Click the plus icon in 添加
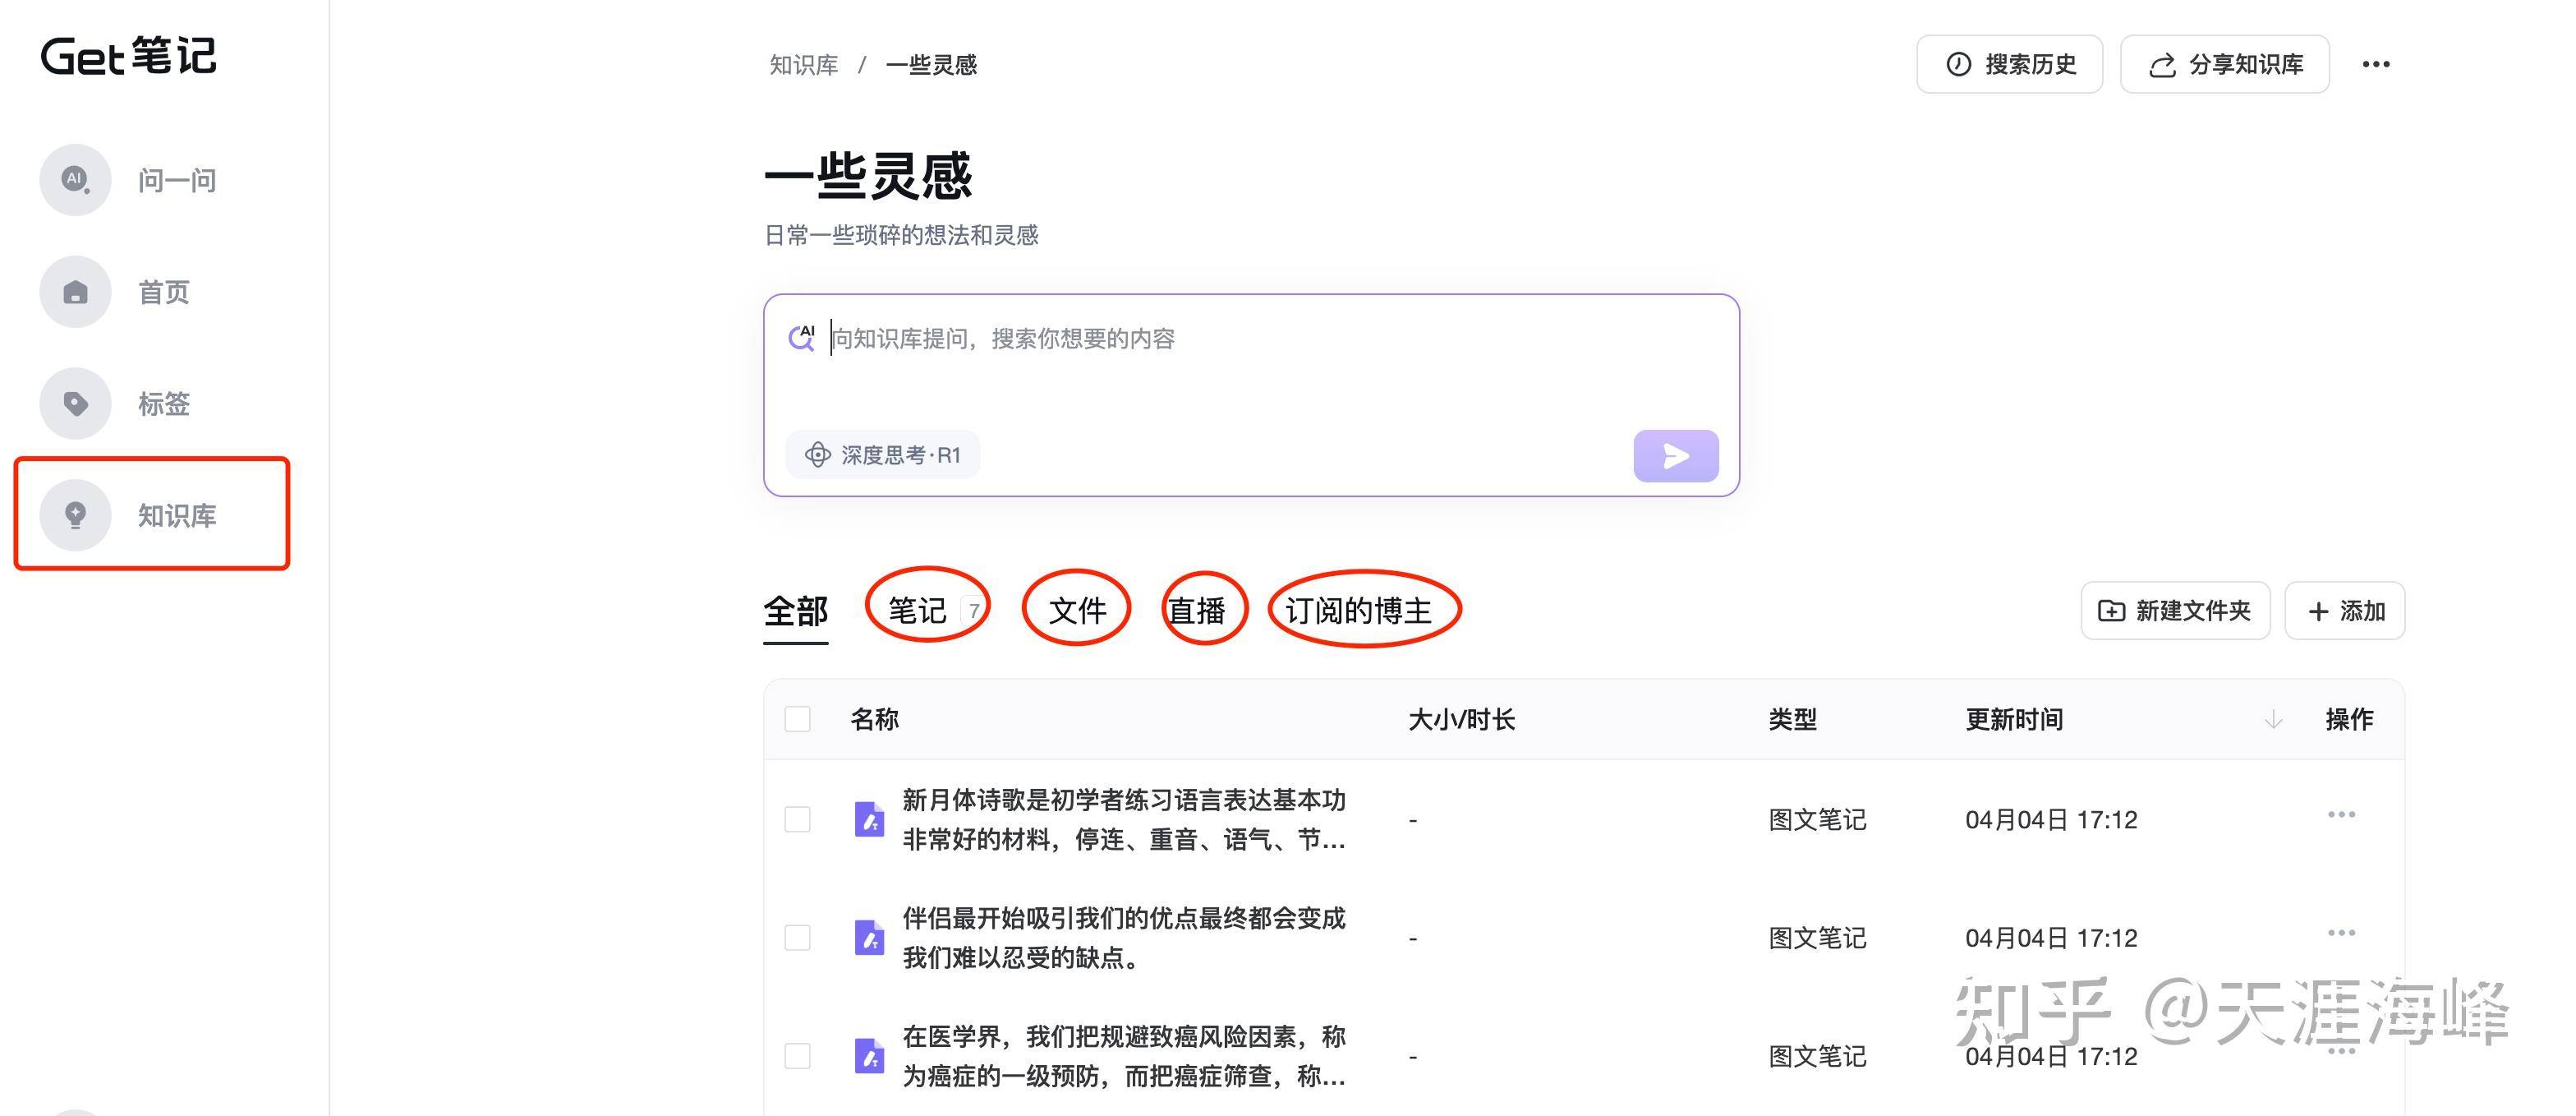 (2318, 611)
